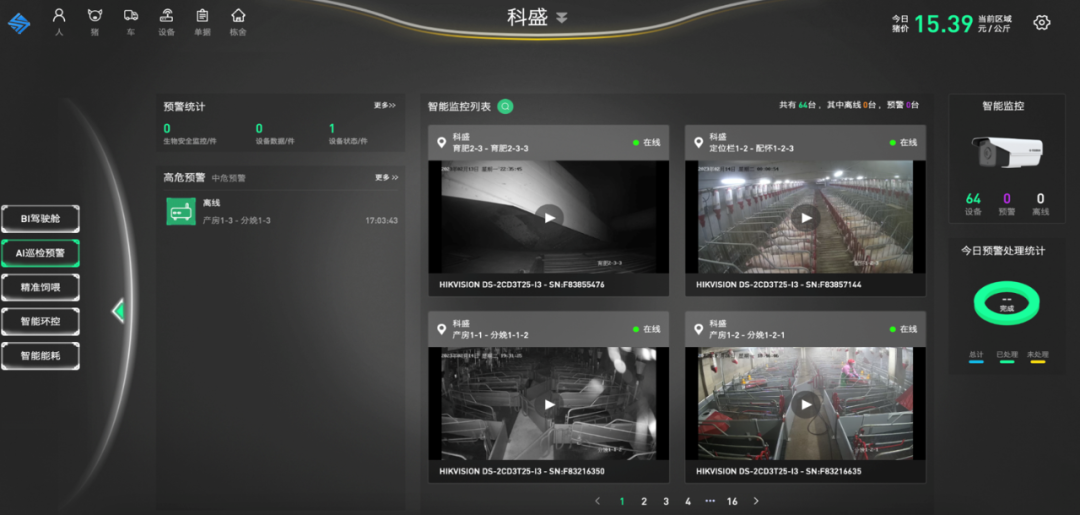Open the 单据 (documents) clipboard icon
The image size is (1080, 515).
[202, 21]
